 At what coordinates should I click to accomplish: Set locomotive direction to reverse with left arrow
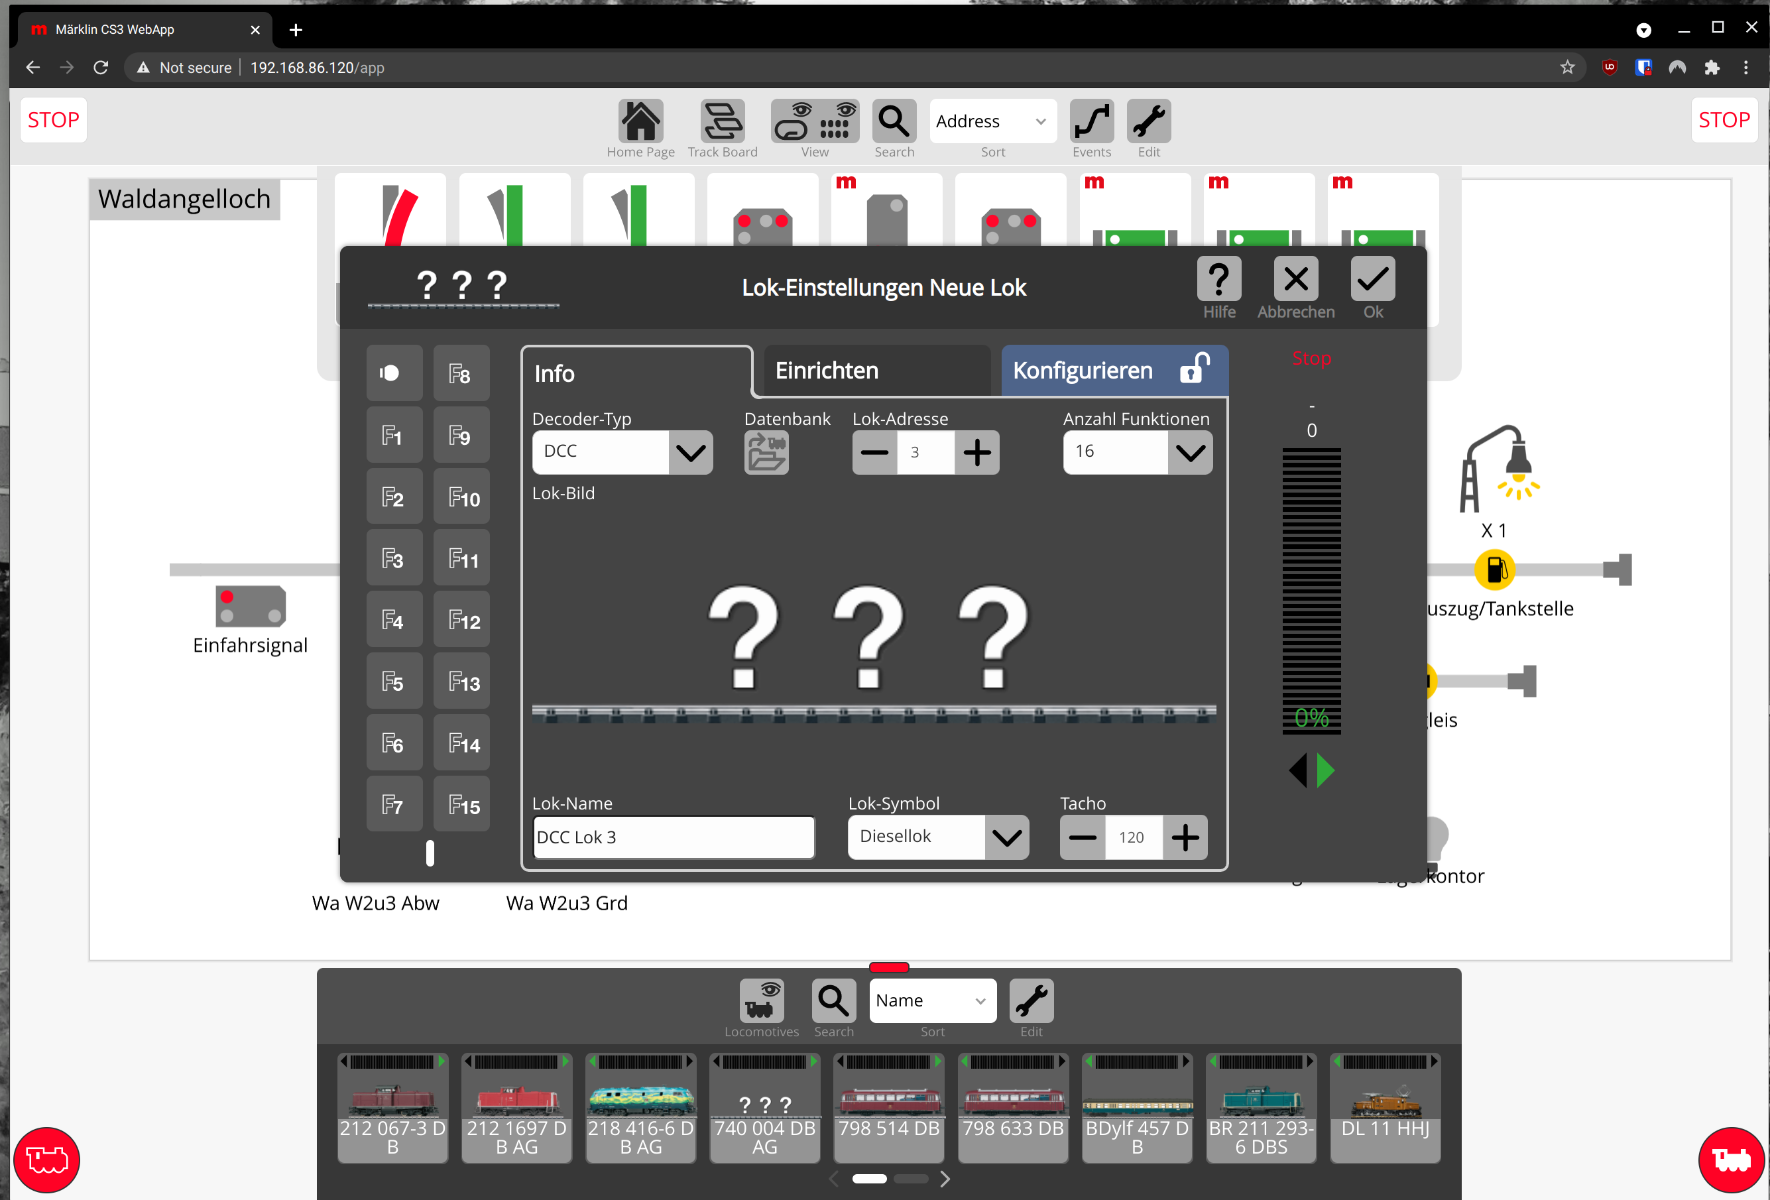pyautogui.click(x=1298, y=771)
